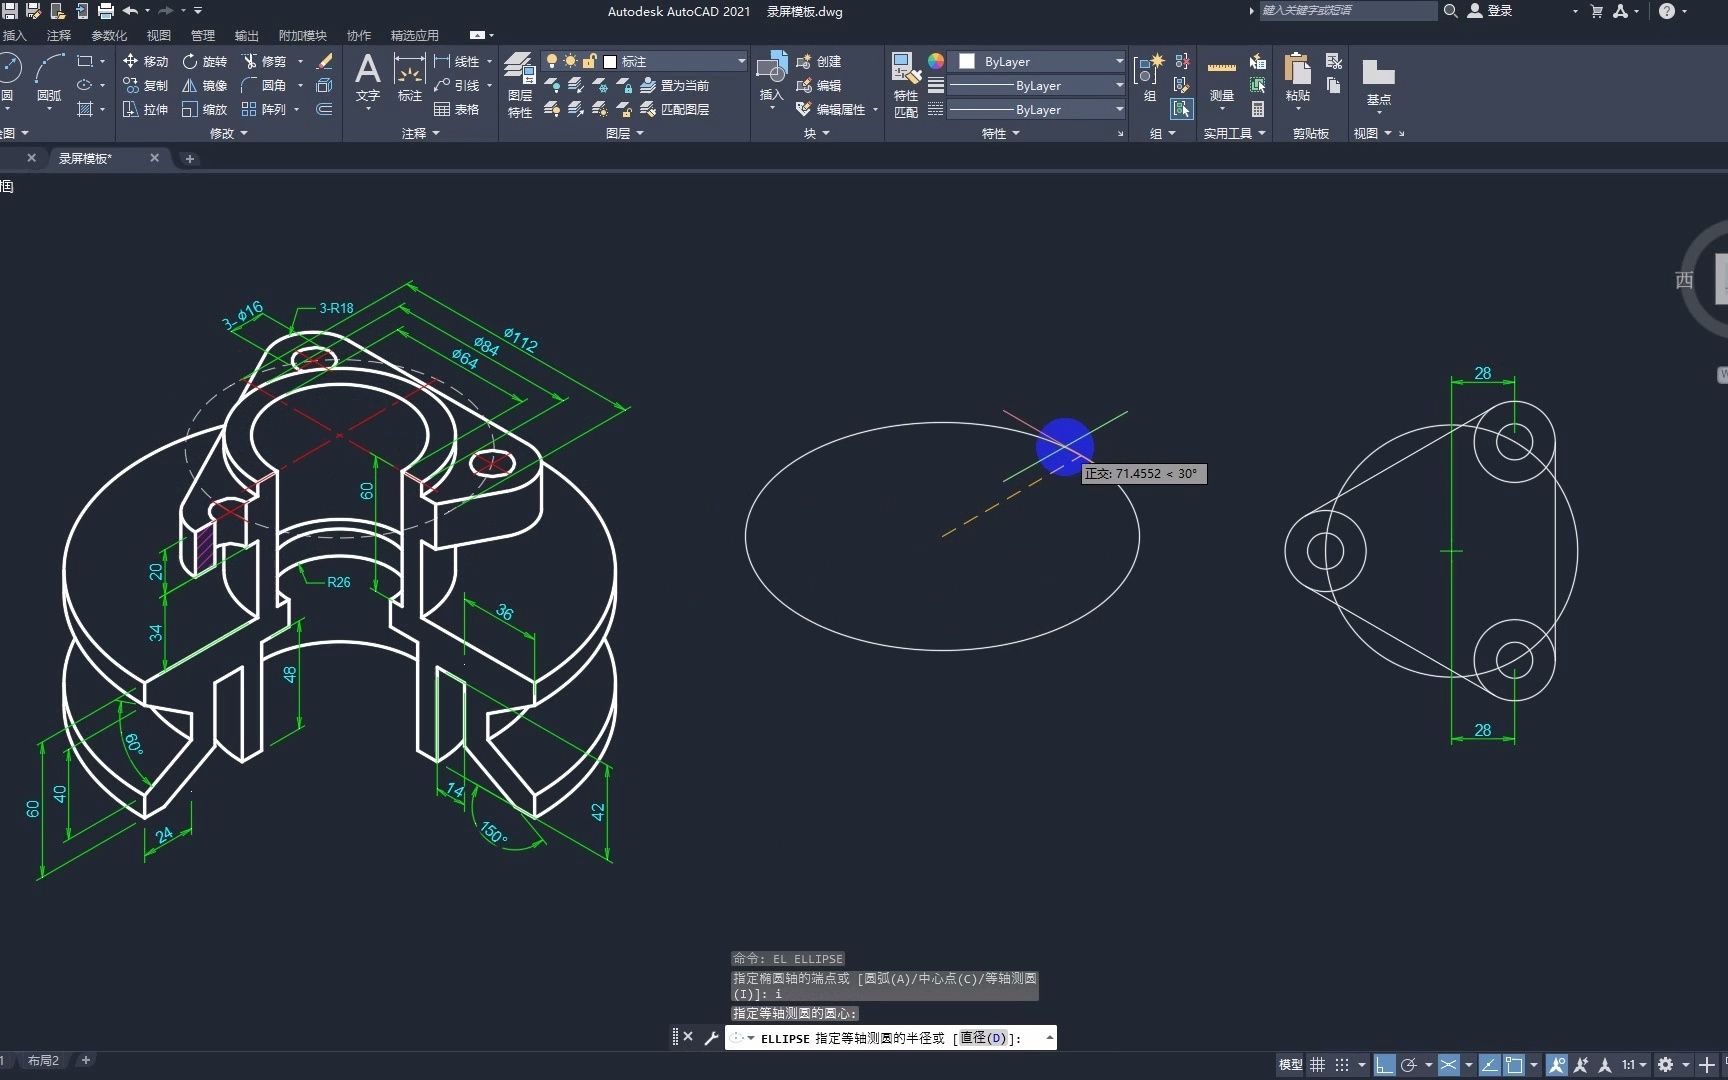
Task: Expand the Properties (特性) panel
Action: [1000, 133]
